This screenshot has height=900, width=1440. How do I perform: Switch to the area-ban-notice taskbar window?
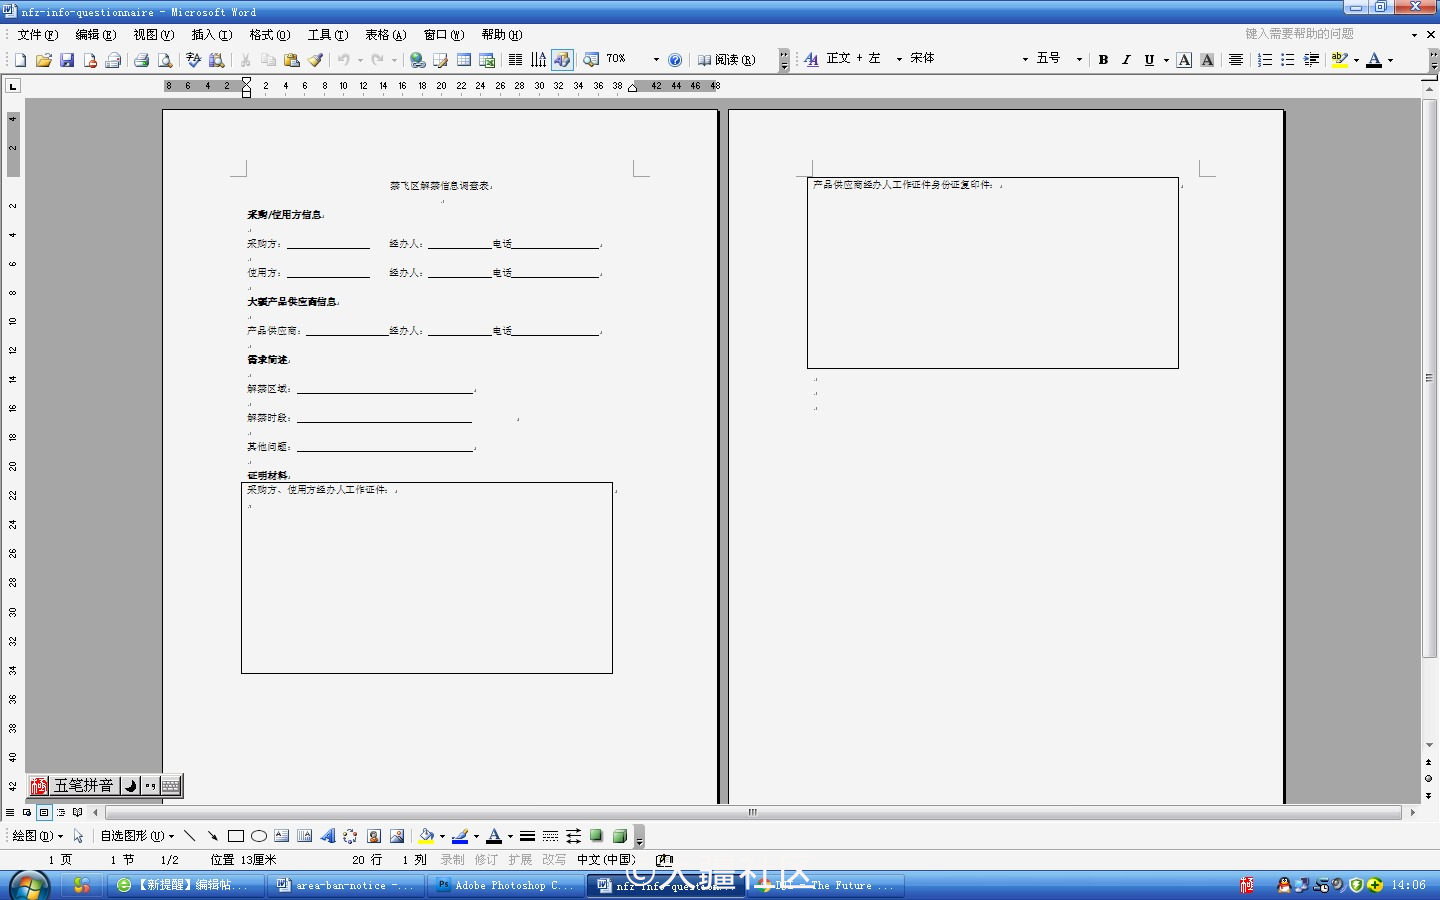[x=346, y=885]
